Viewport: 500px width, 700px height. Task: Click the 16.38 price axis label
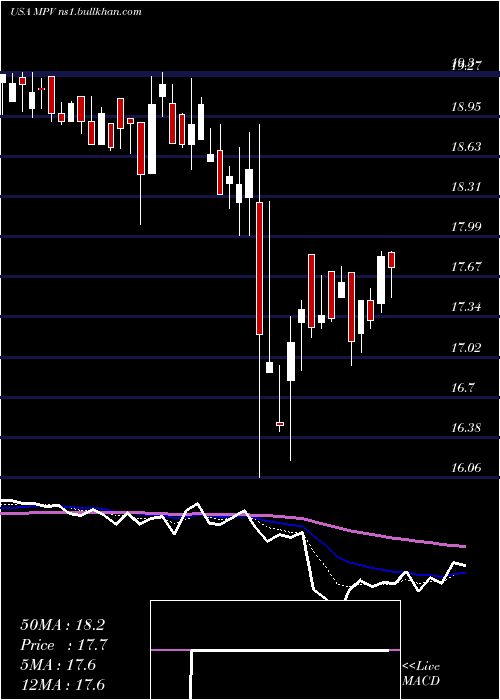point(467,427)
